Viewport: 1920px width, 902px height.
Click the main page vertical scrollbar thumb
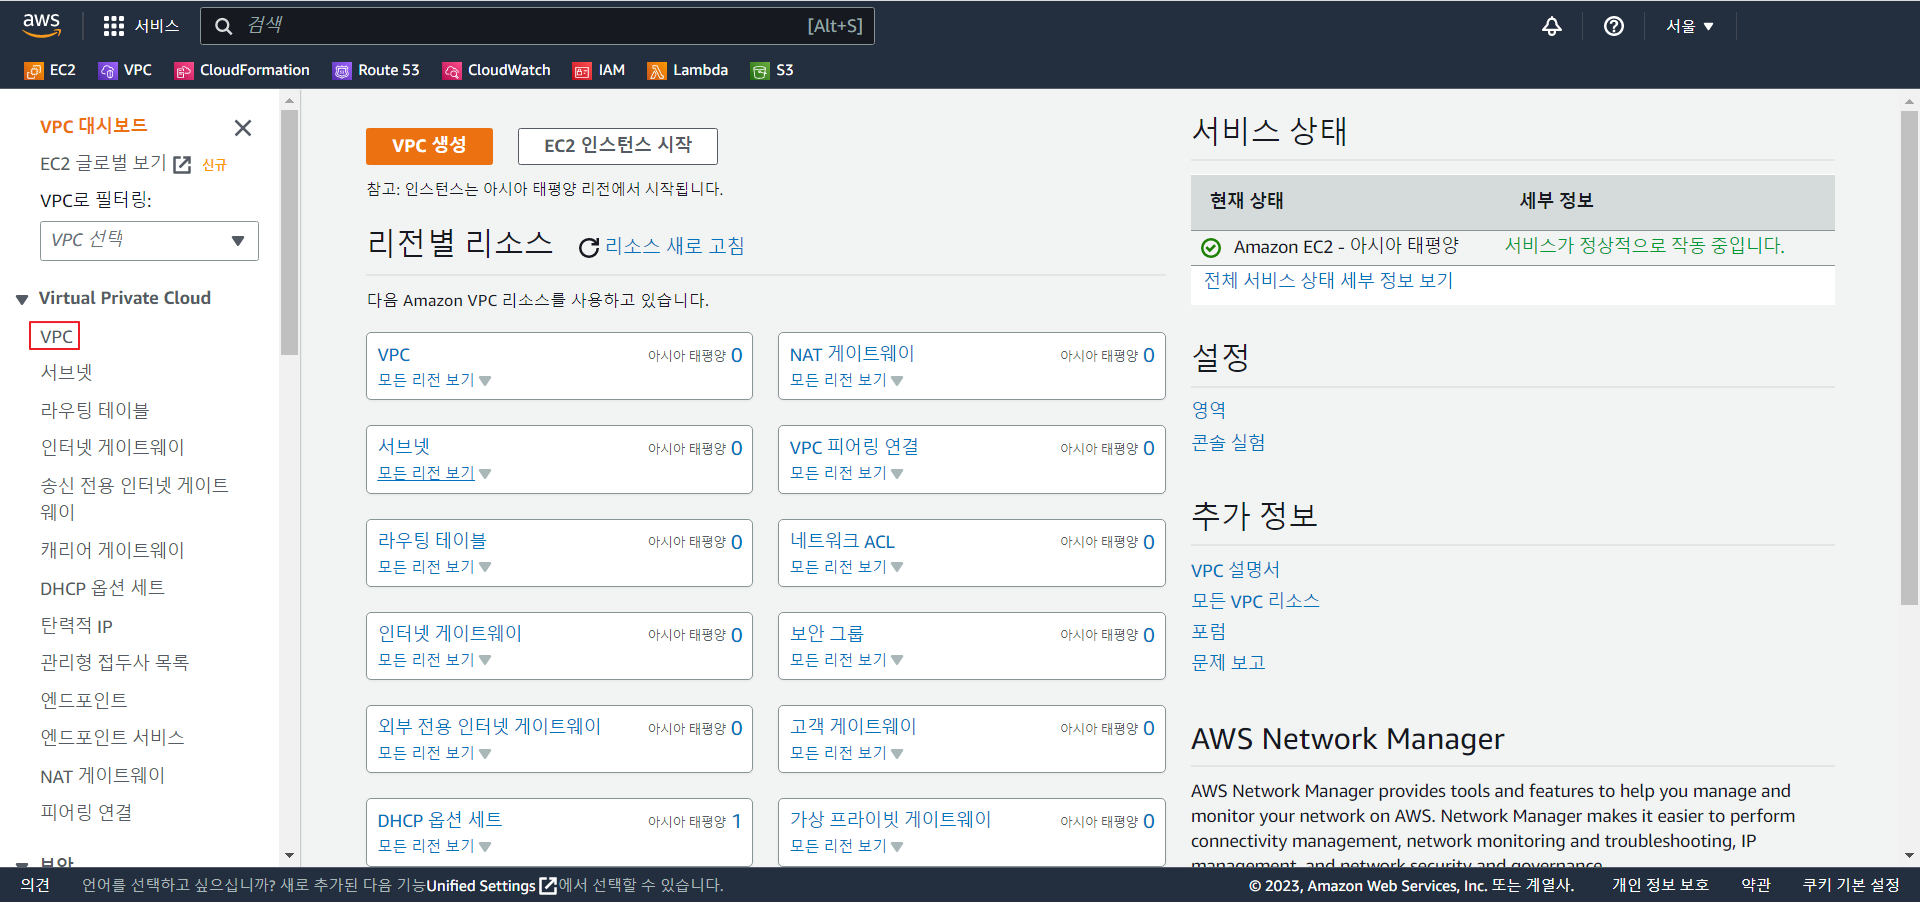pos(1909,357)
